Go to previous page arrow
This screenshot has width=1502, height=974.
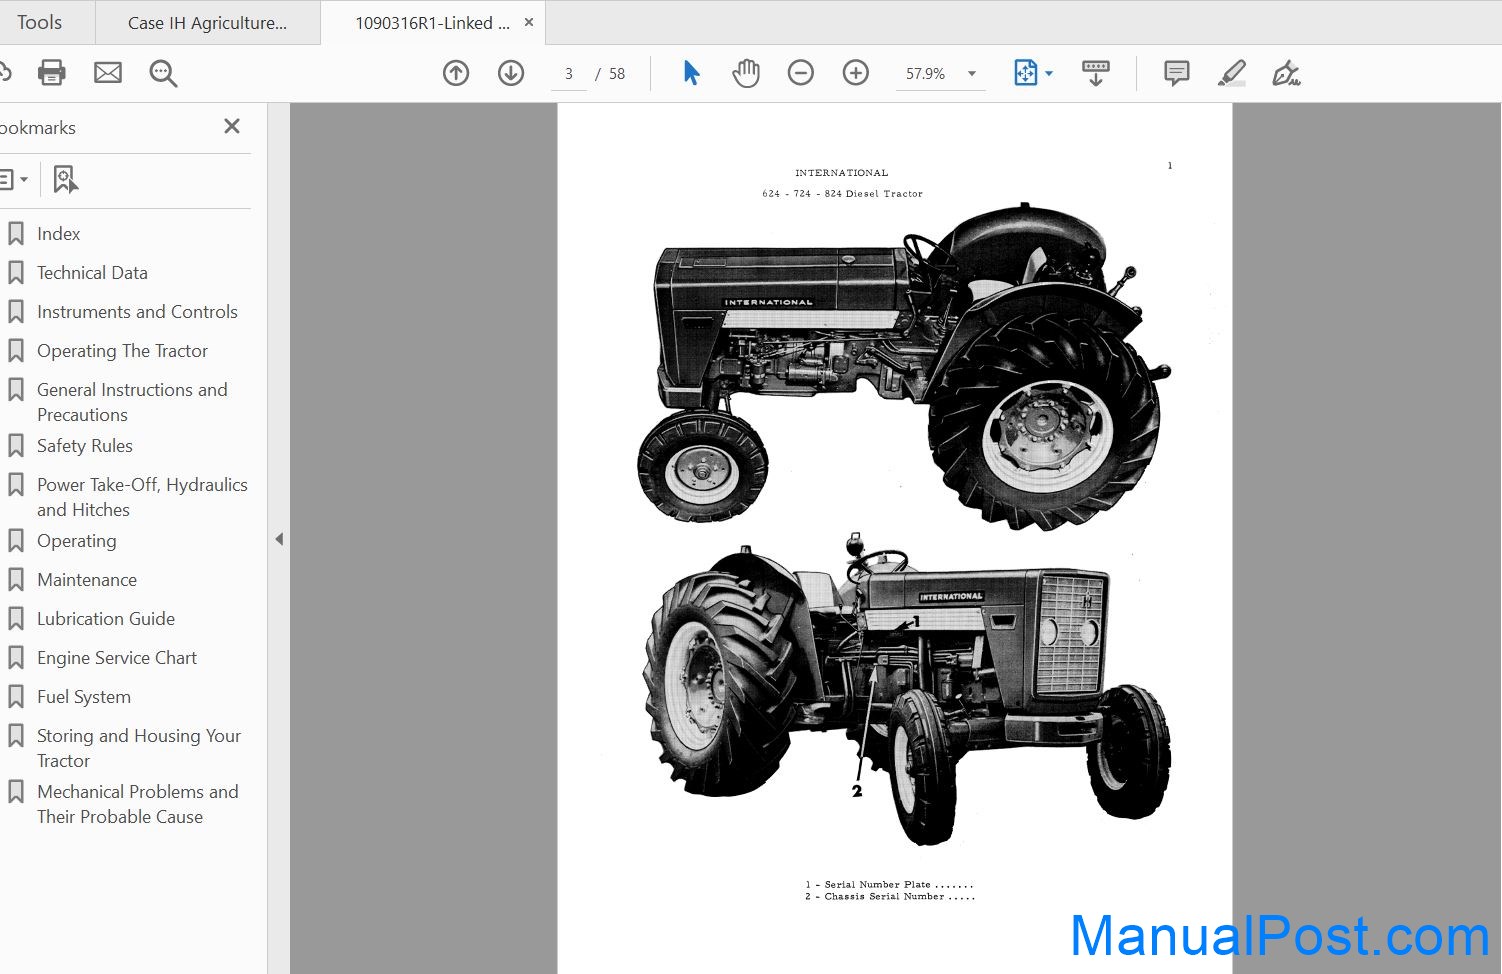456,73
